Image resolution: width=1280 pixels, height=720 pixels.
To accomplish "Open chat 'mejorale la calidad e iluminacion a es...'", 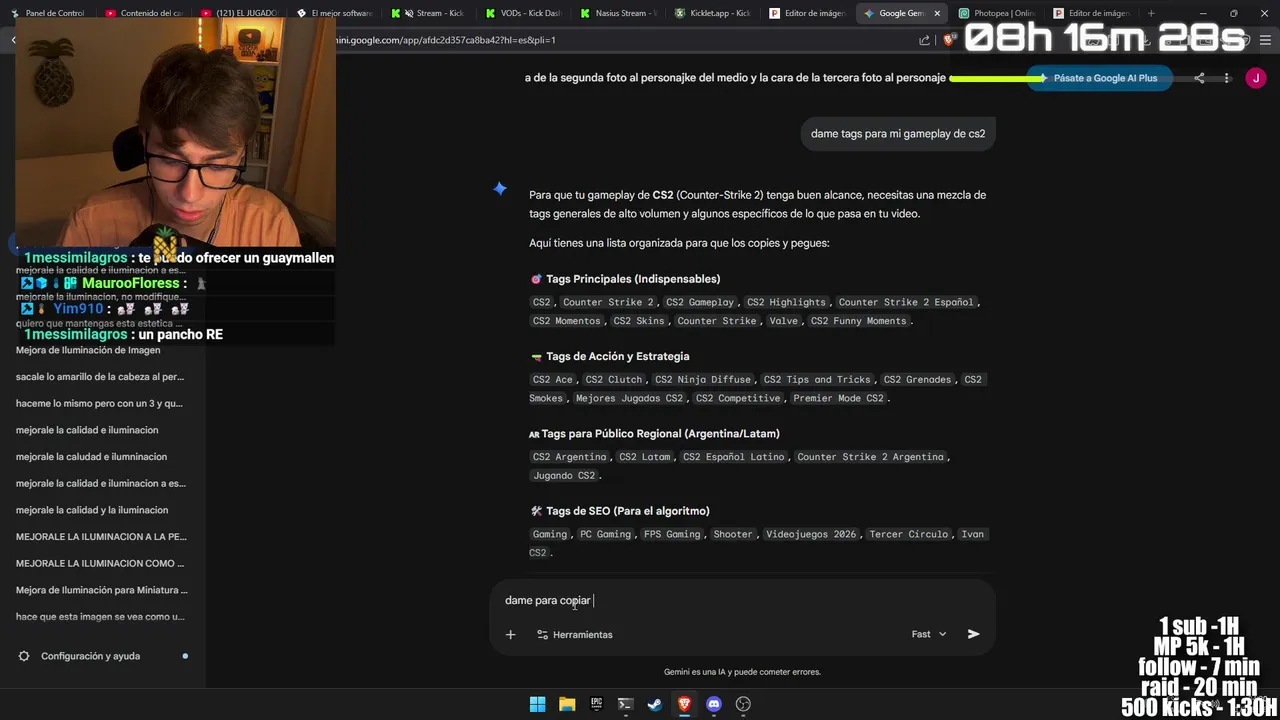I will [x=100, y=484].
